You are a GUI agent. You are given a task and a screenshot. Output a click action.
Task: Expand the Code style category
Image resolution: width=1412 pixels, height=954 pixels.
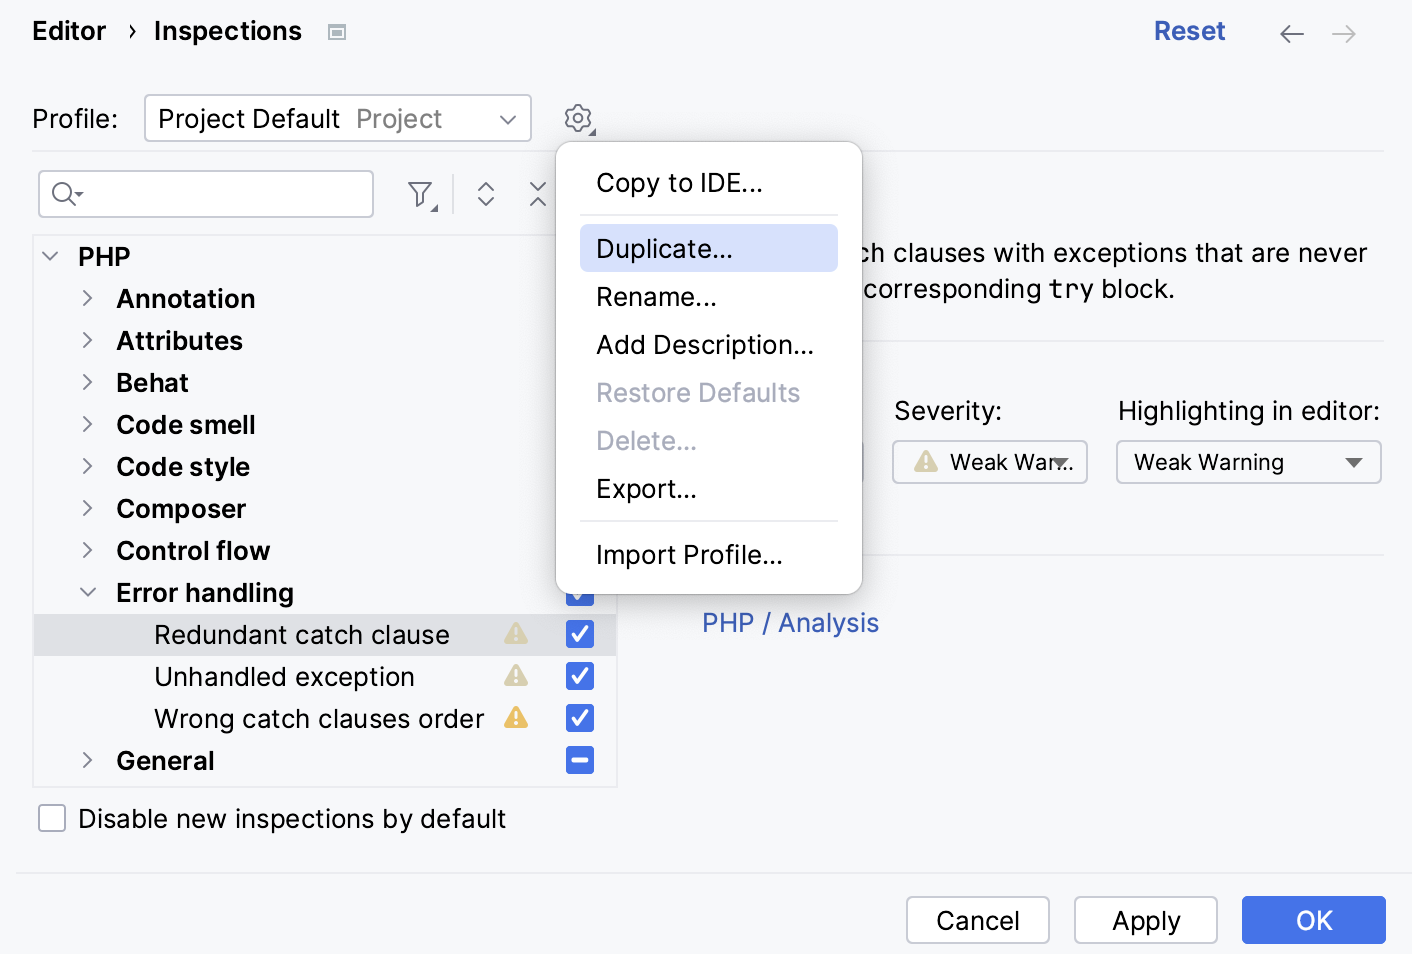pos(88,466)
